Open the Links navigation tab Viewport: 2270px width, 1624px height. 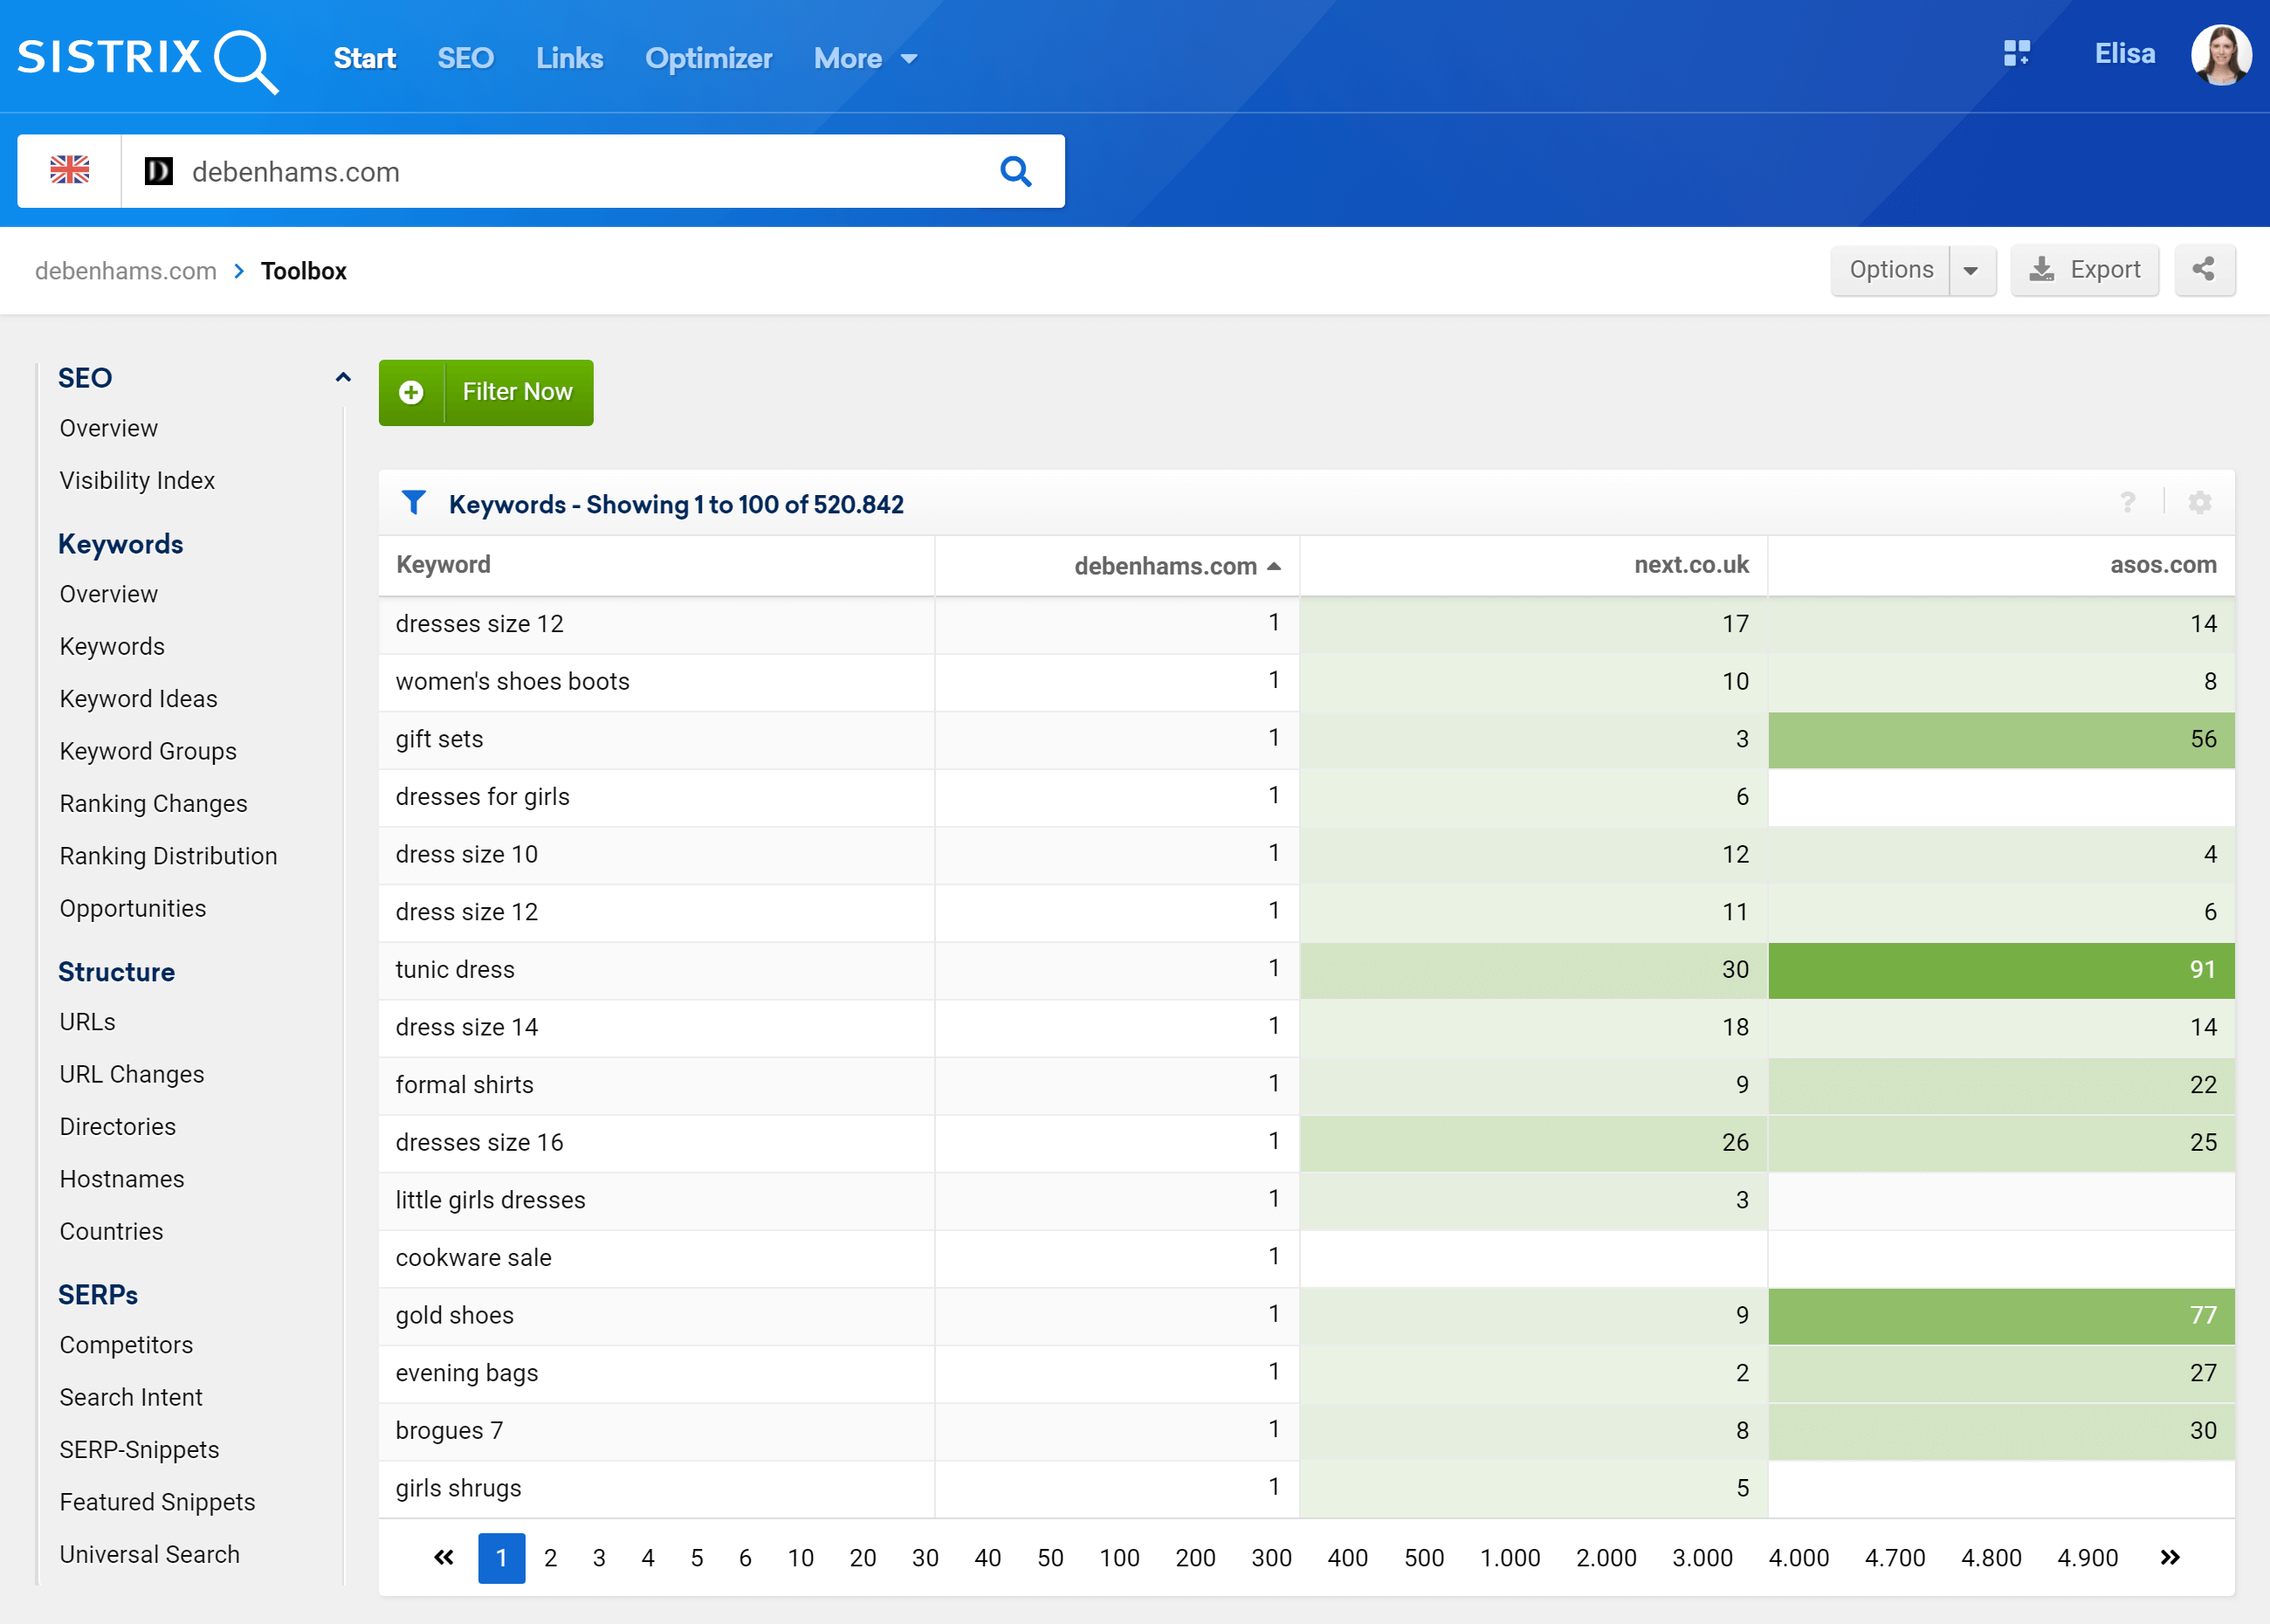pos(569,58)
